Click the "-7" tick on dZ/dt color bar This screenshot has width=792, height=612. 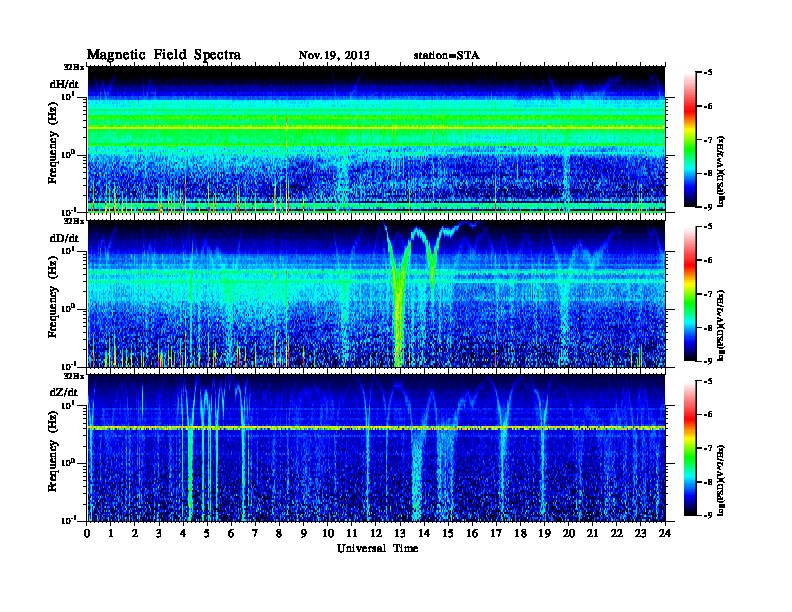point(708,448)
